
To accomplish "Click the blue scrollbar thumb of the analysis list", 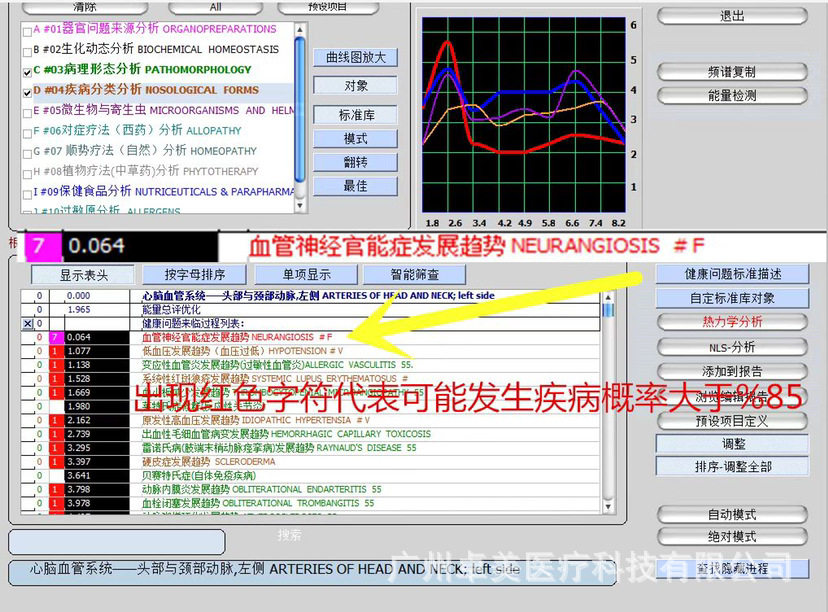I will point(300,109).
